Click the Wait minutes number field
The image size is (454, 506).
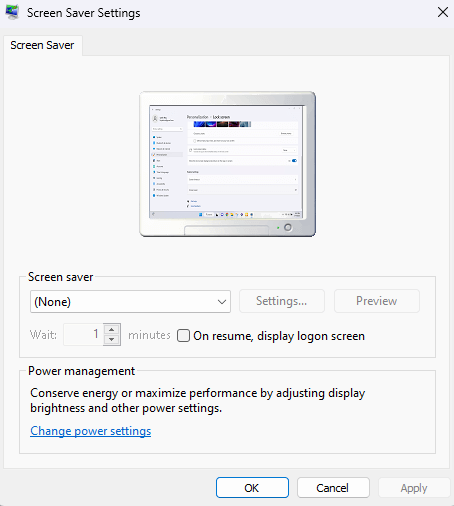tap(83, 334)
